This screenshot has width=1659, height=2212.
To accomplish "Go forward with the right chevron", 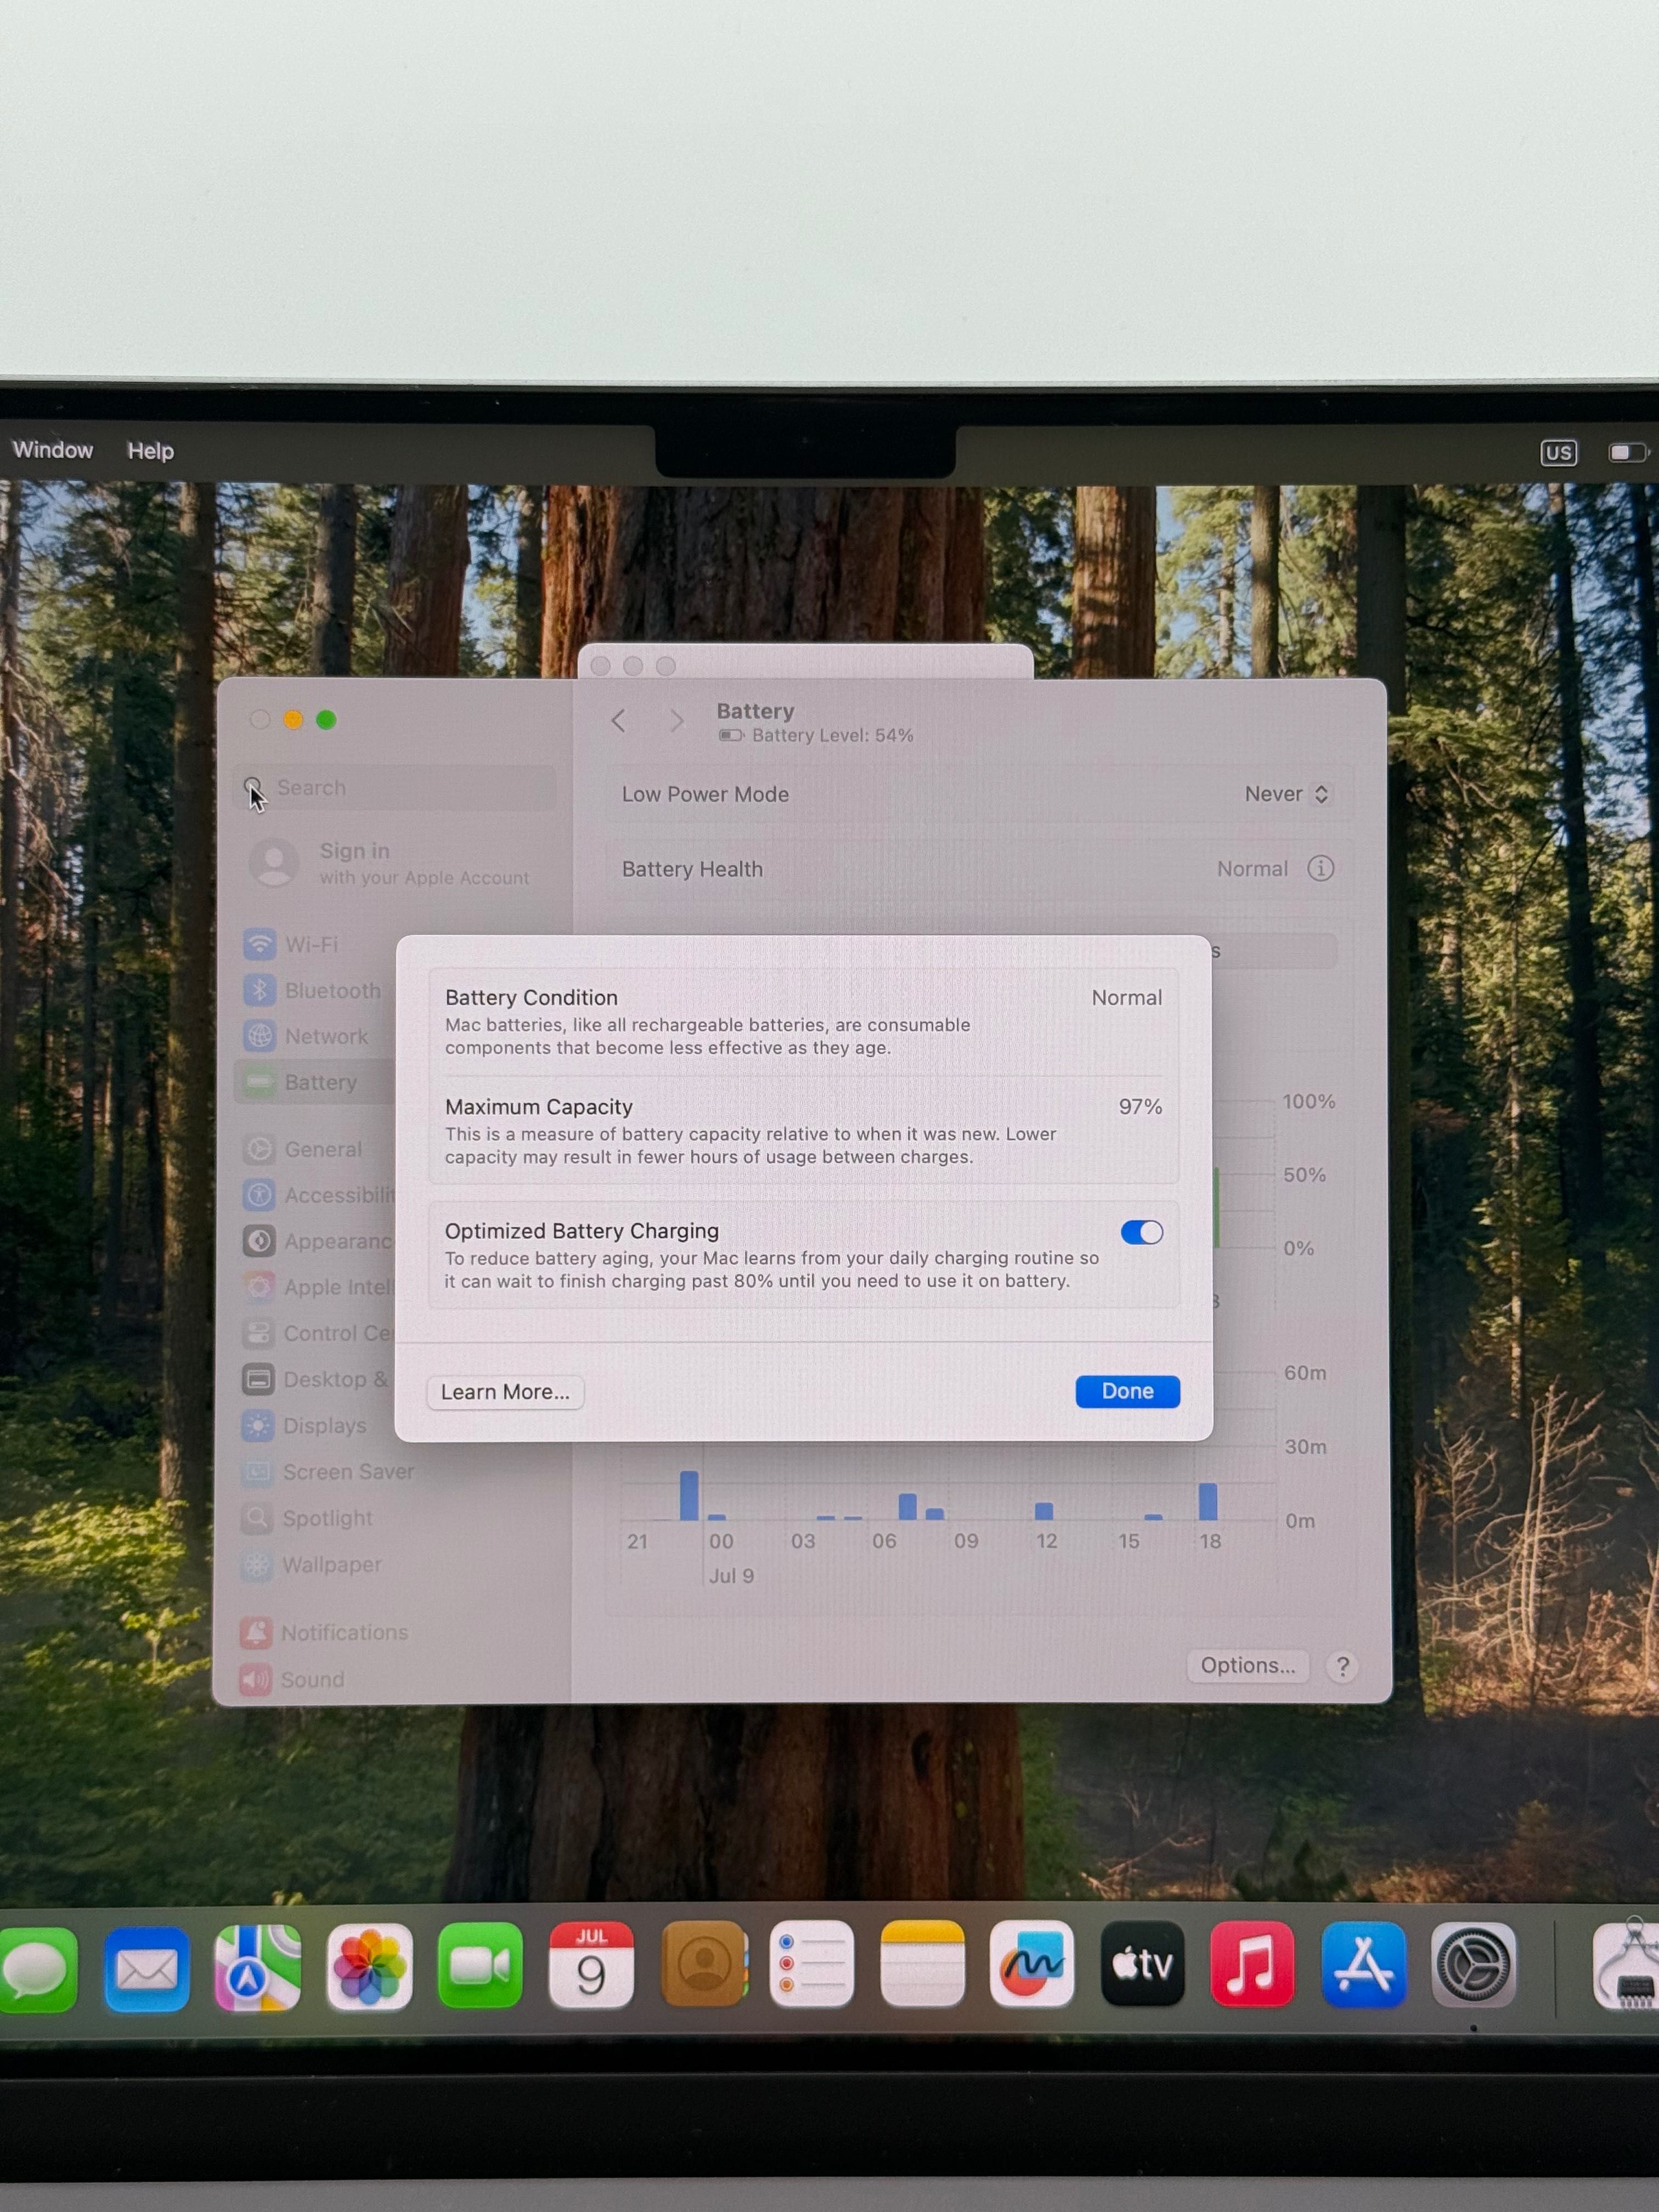I will click(677, 721).
